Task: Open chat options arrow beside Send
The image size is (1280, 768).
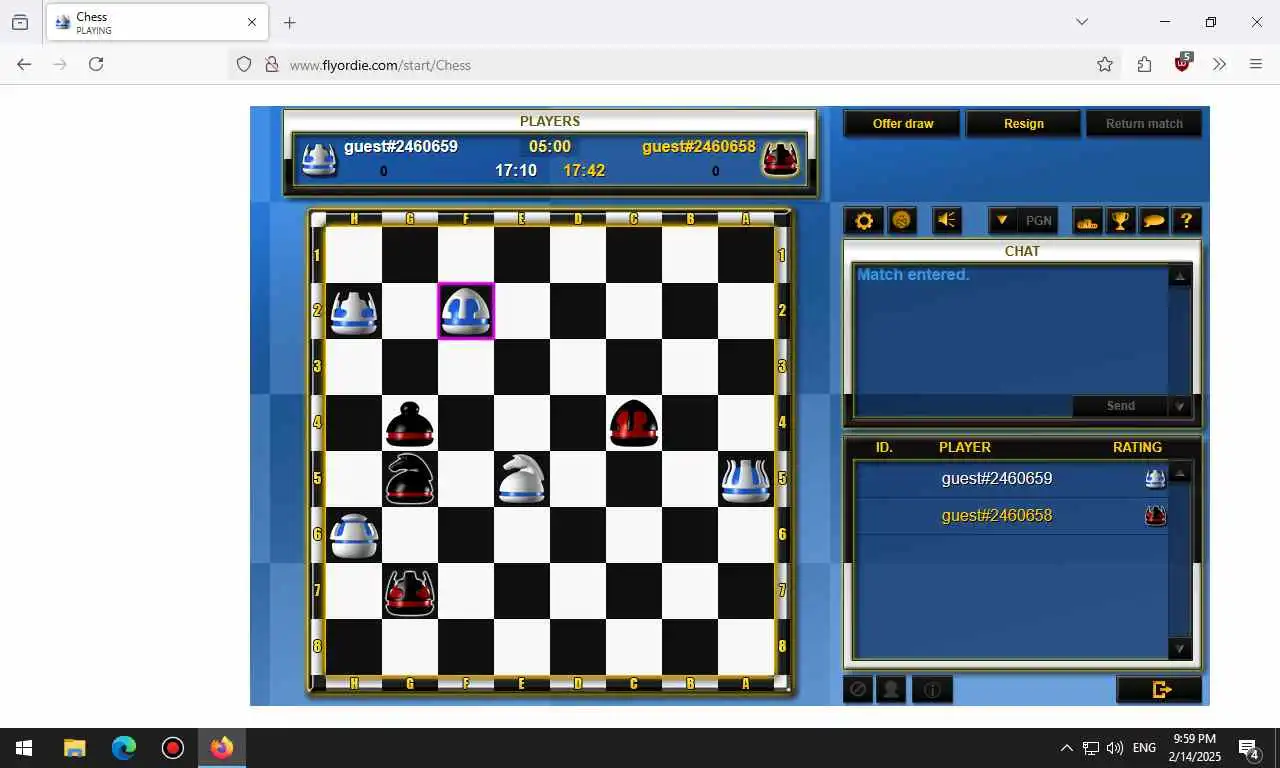Action: (1180, 406)
